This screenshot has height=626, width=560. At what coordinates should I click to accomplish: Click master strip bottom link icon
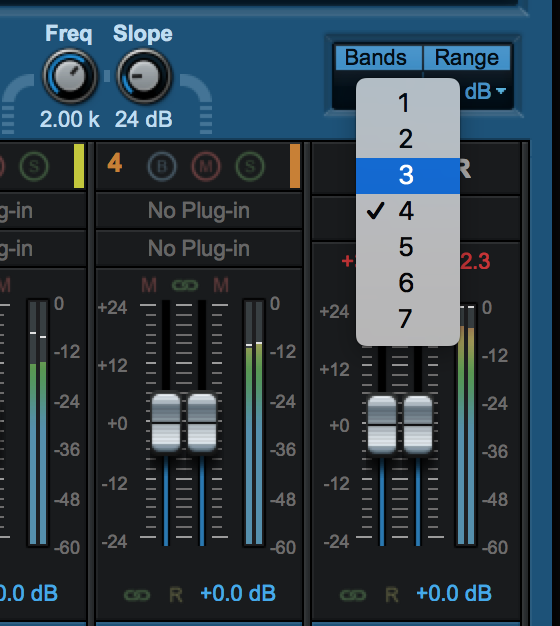tap(353, 595)
